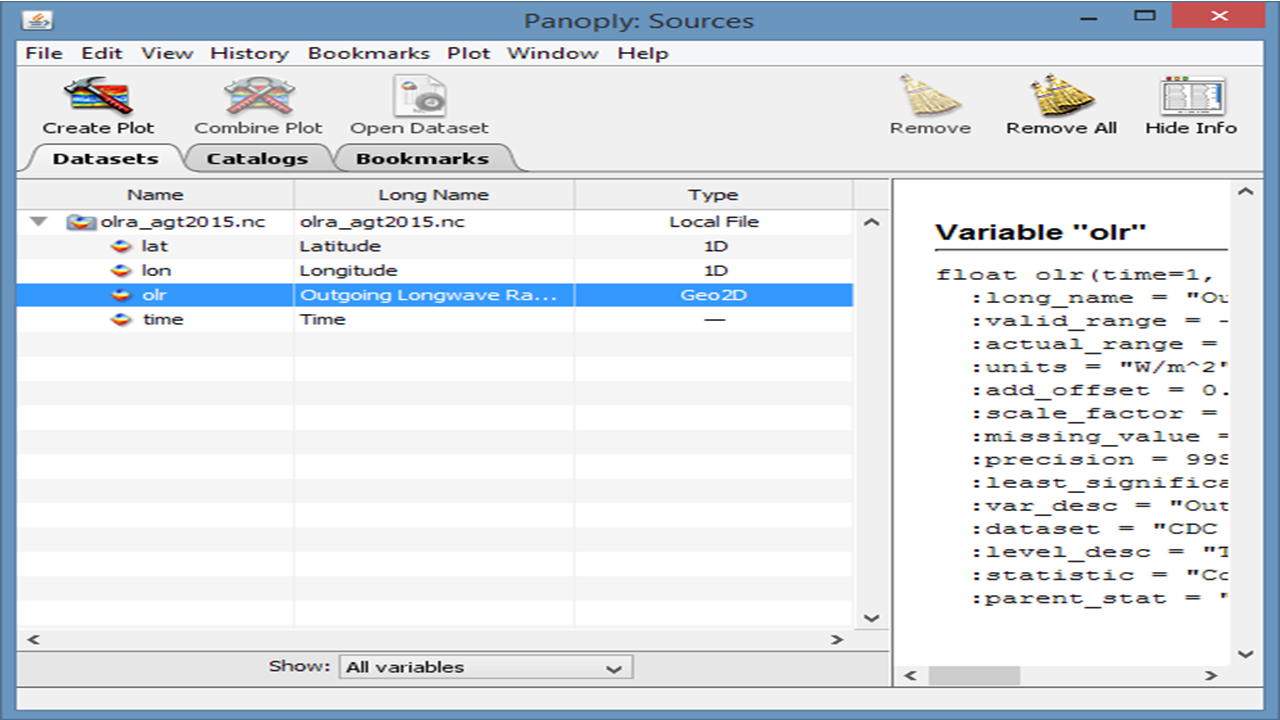Viewport: 1280px width, 720px height.
Task: Click the Hide Info panel icon
Action: pyautogui.click(x=1191, y=97)
